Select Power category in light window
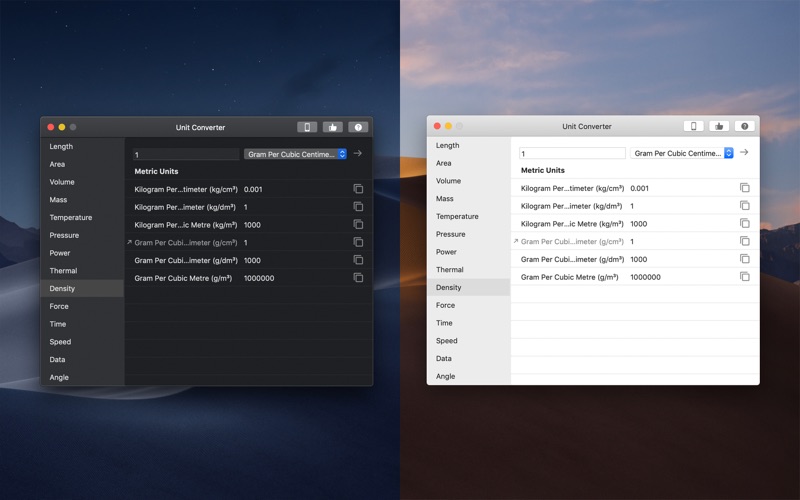 (x=468, y=252)
